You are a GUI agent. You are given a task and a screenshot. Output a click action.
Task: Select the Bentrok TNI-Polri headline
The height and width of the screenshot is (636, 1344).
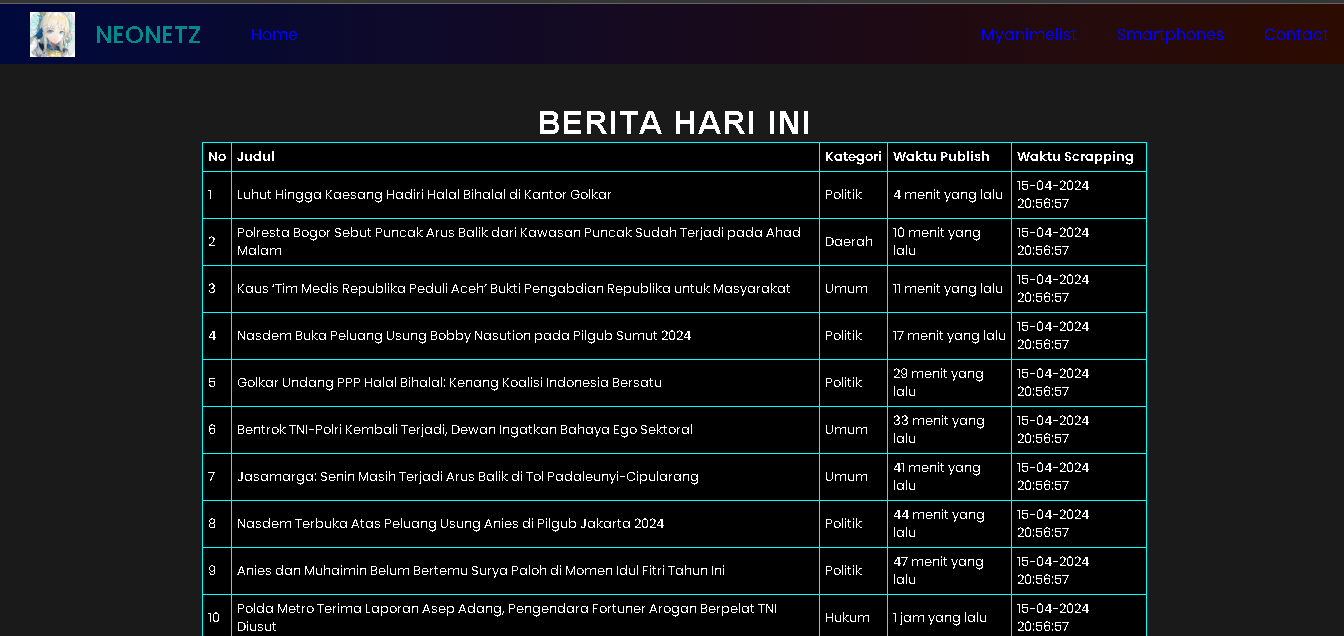(x=464, y=430)
